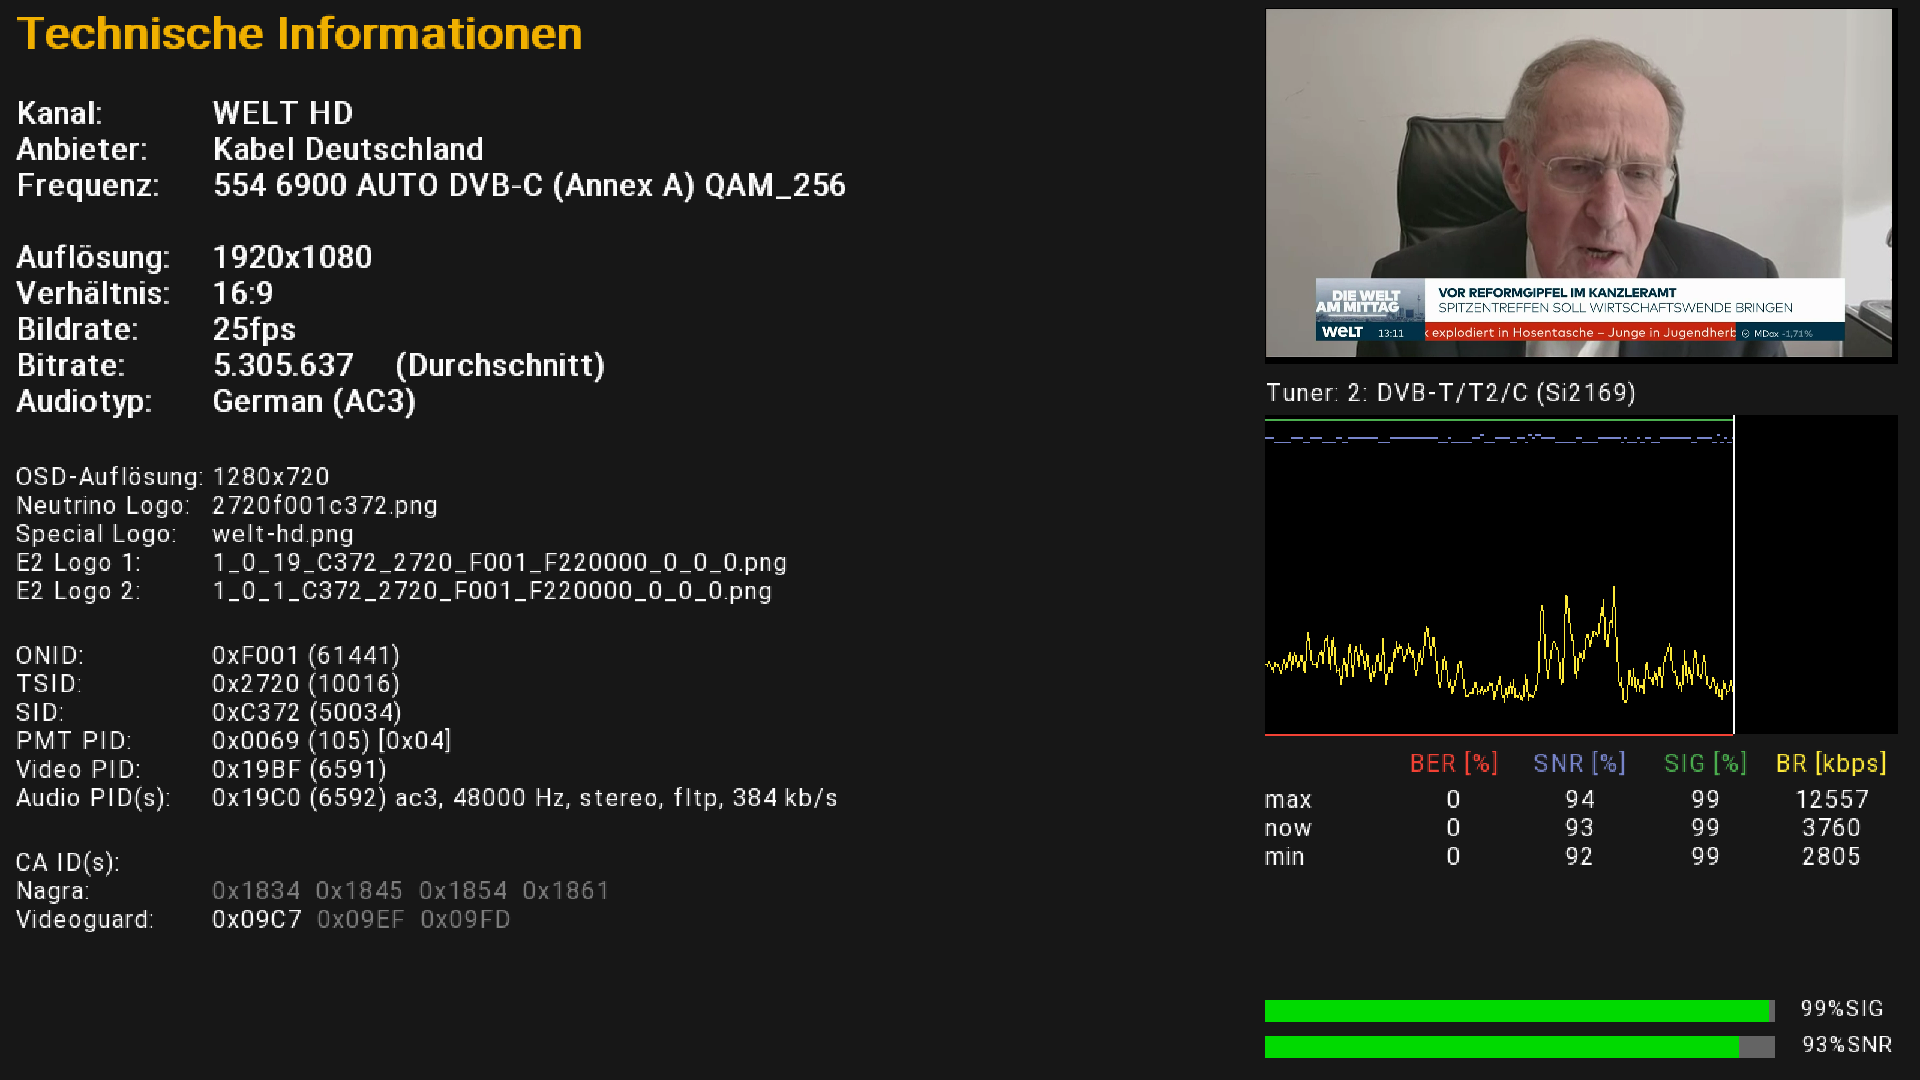
Task: Select provider value "Kabel Deutschland"
Action: coord(348,149)
